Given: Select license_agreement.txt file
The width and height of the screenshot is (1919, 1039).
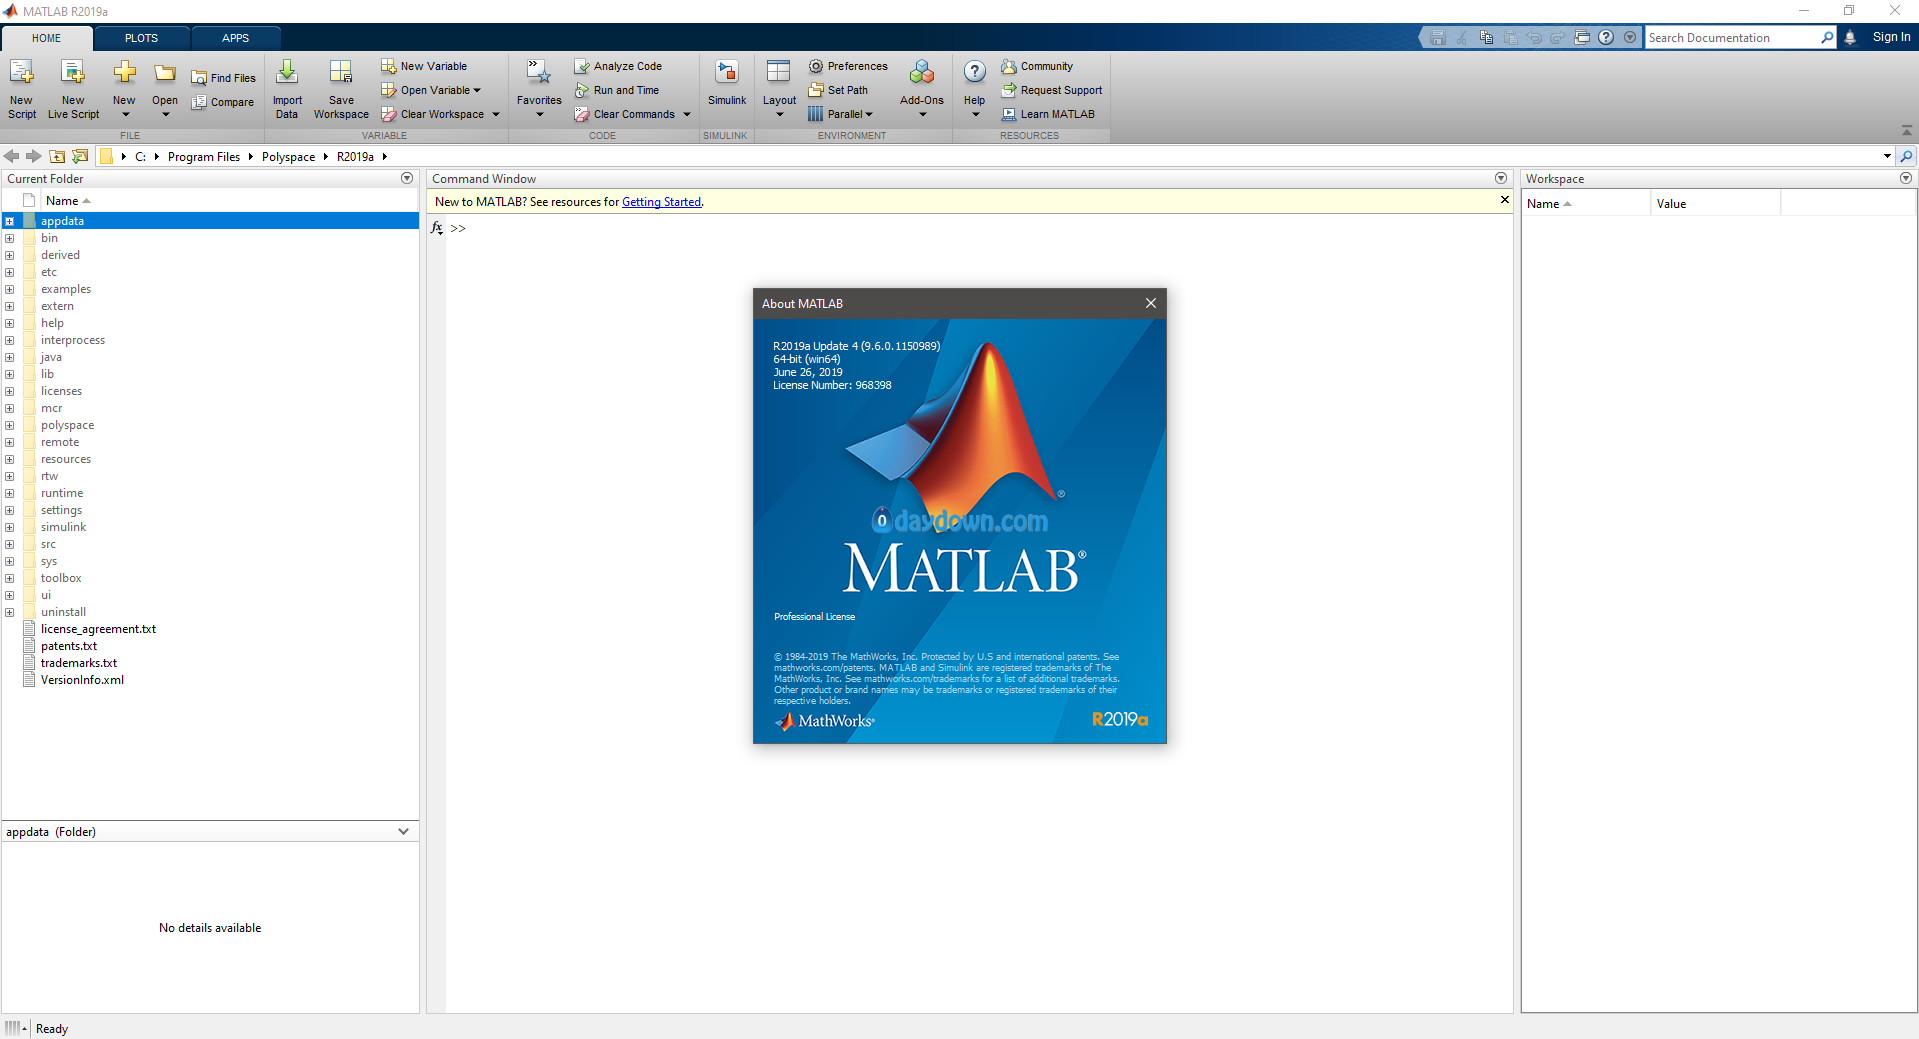Looking at the screenshot, I should (98, 629).
